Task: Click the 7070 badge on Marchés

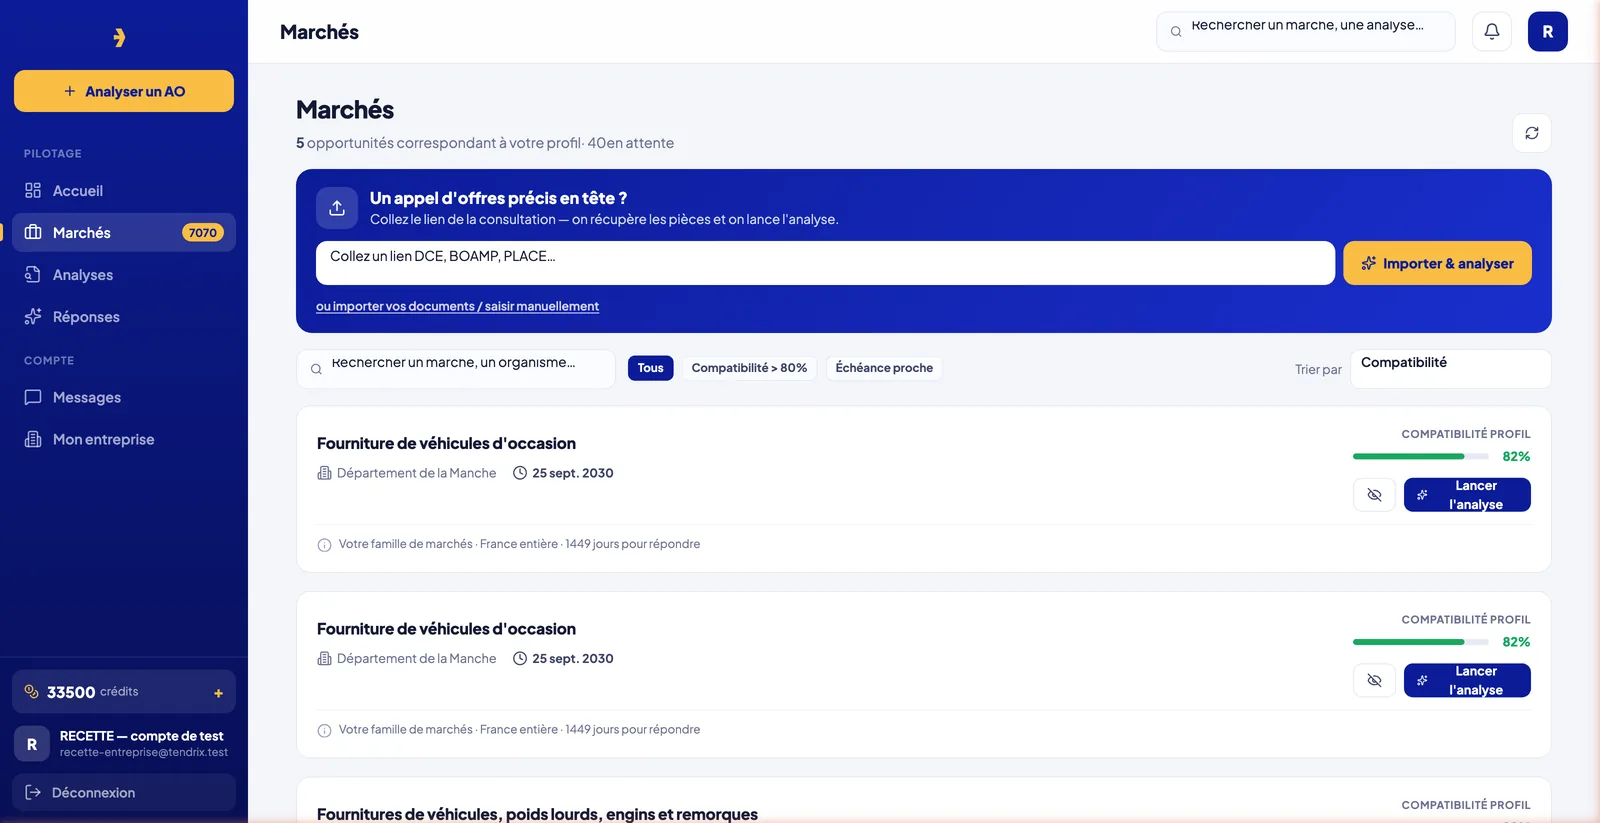Action: click(x=202, y=233)
